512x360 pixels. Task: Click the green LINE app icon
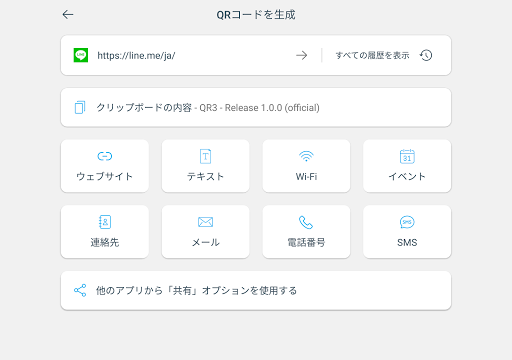81,55
